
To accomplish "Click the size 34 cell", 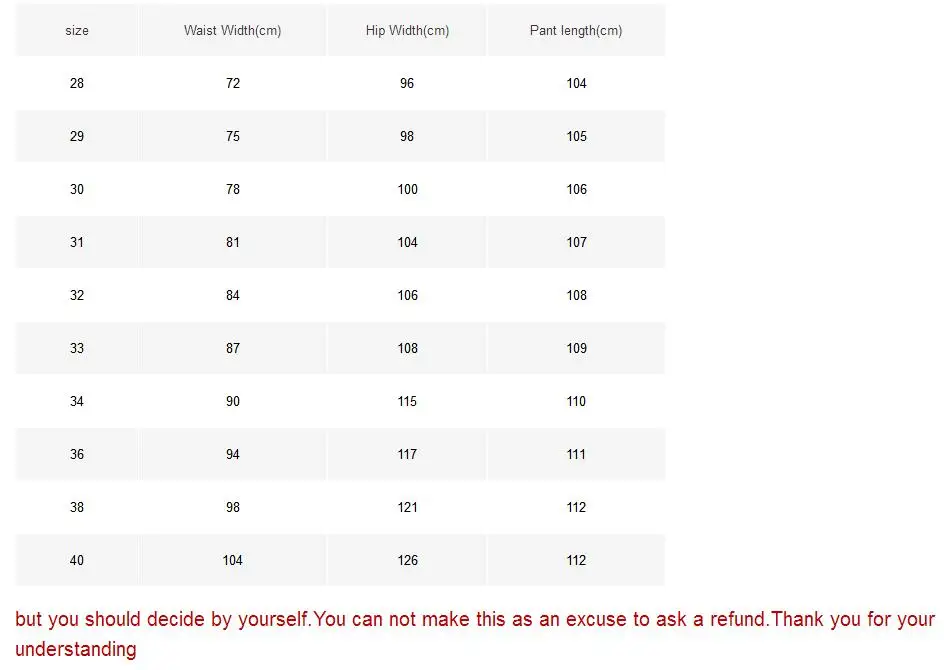I will tap(77, 401).
